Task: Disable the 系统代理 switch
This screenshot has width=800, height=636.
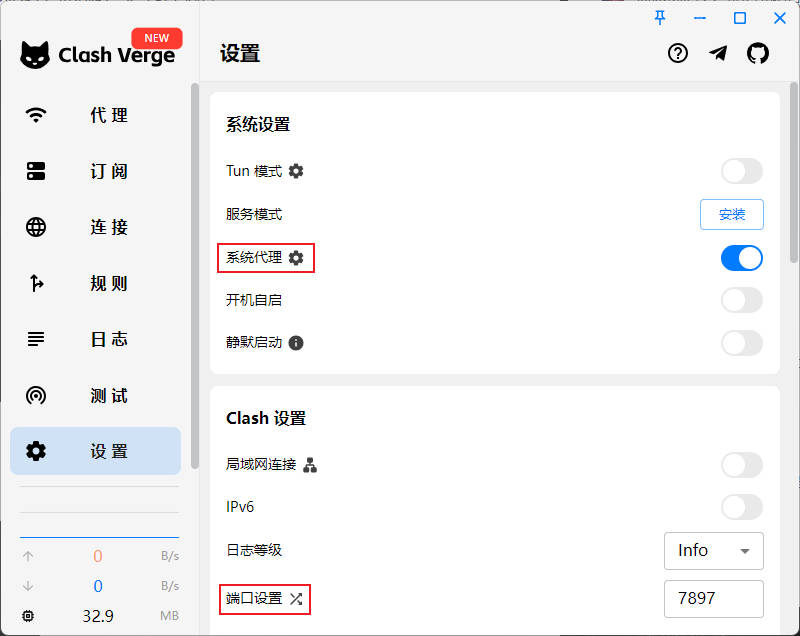Action: [742, 258]
